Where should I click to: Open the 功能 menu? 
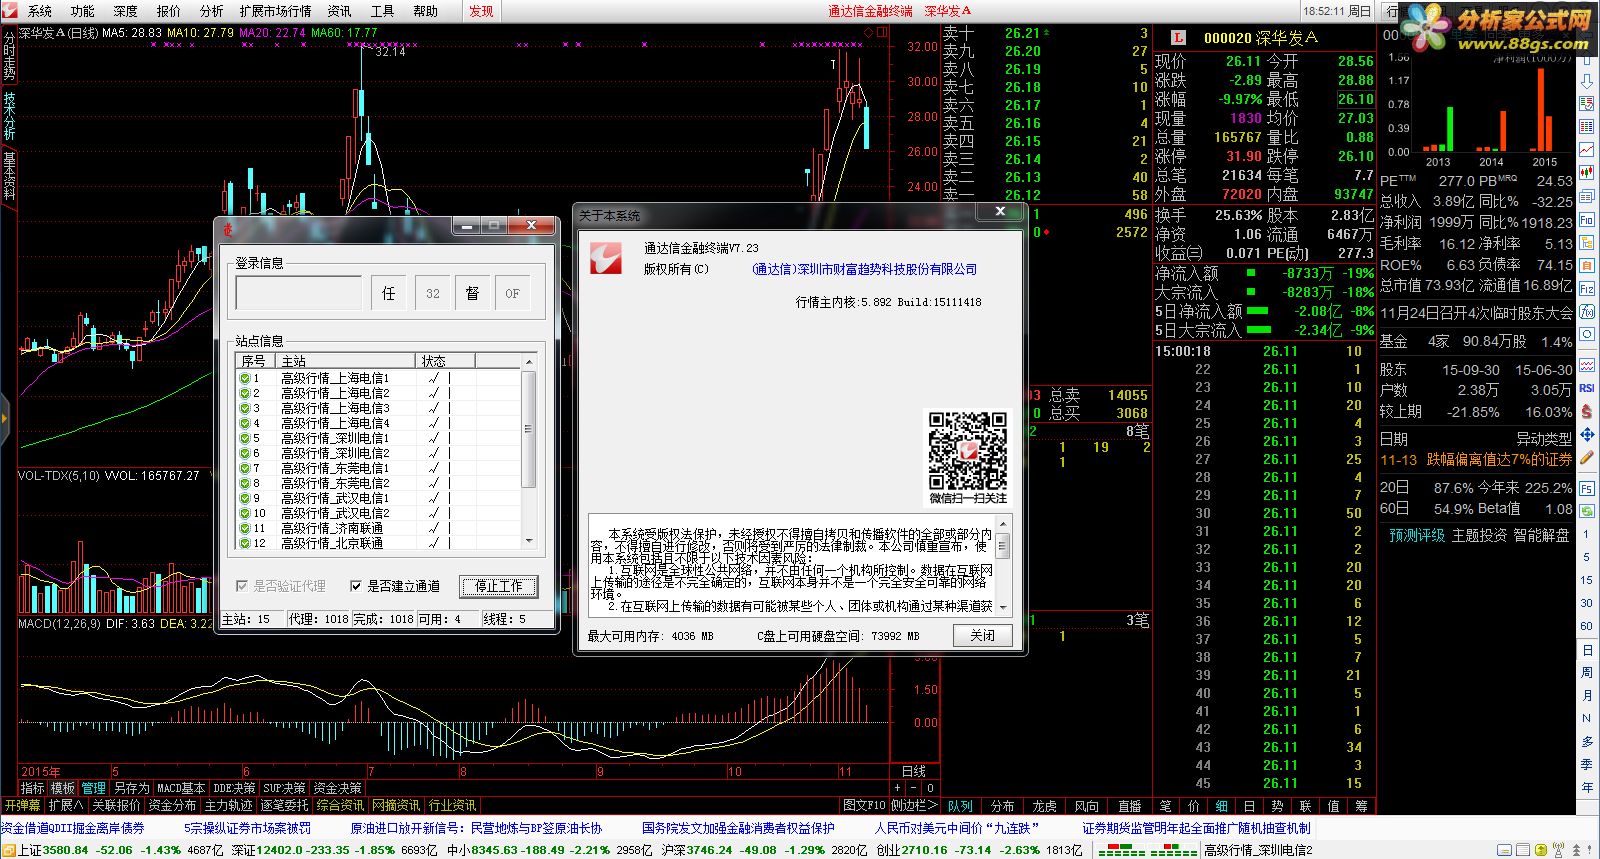click(83, 11)
